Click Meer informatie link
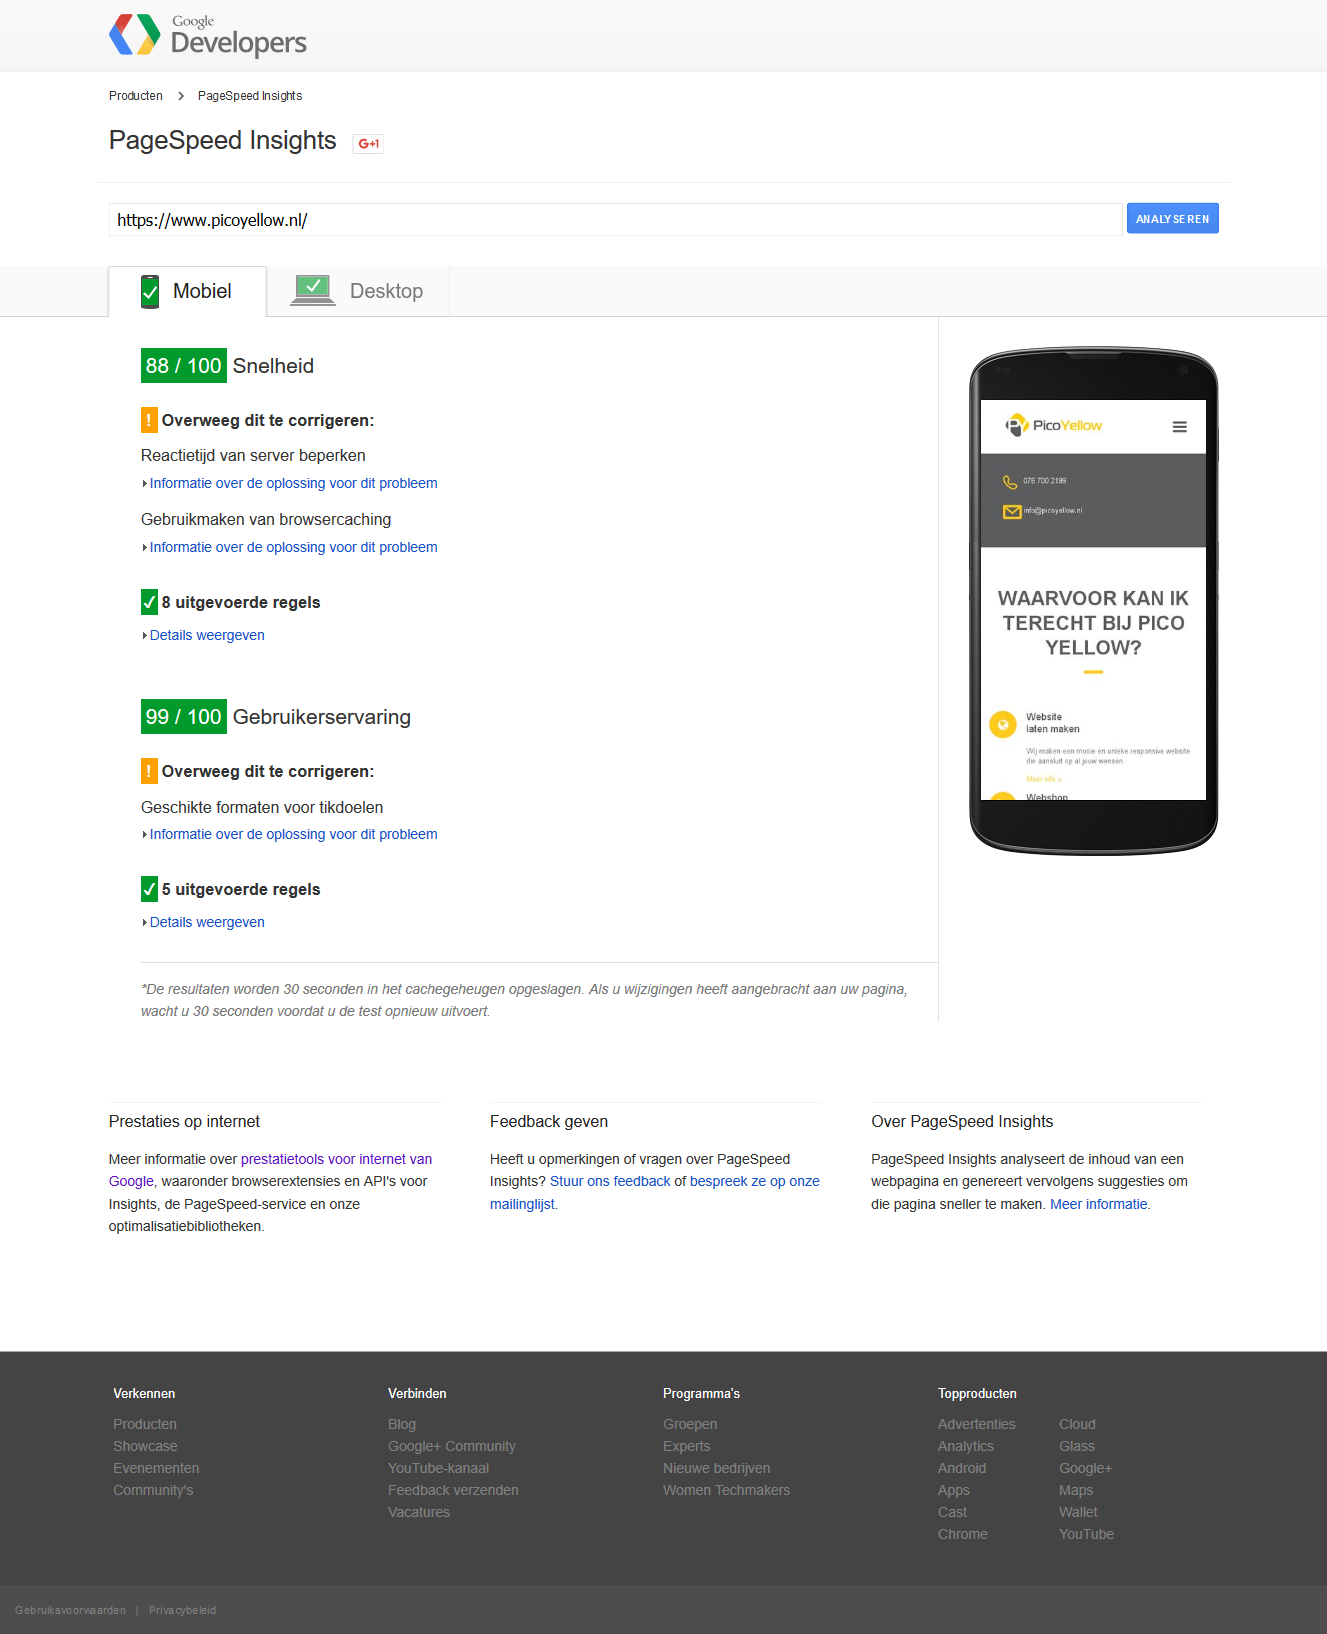This screenshot has width=1327, height=1634. coord(1098,1204)
